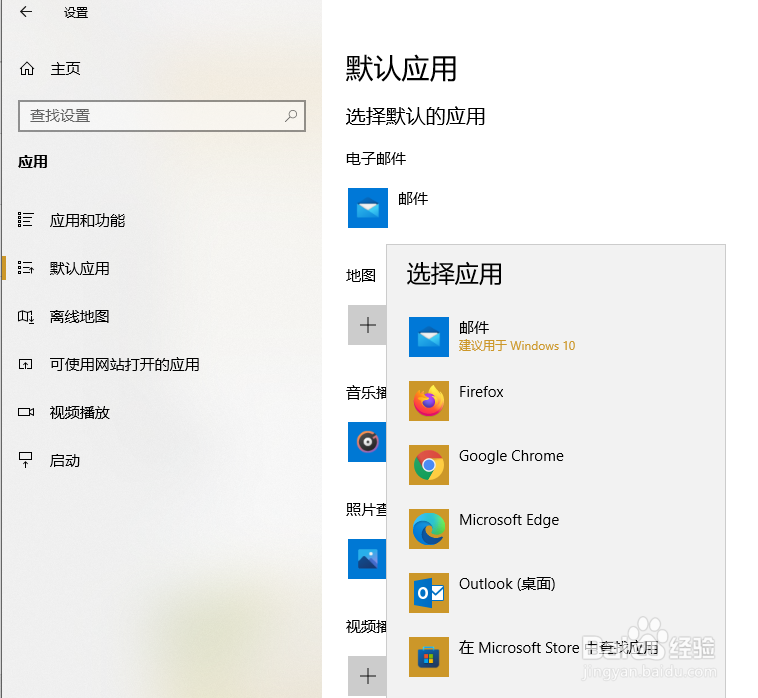
Task: Focus the 查找设置 search field
Action: [x=162, y=116]
